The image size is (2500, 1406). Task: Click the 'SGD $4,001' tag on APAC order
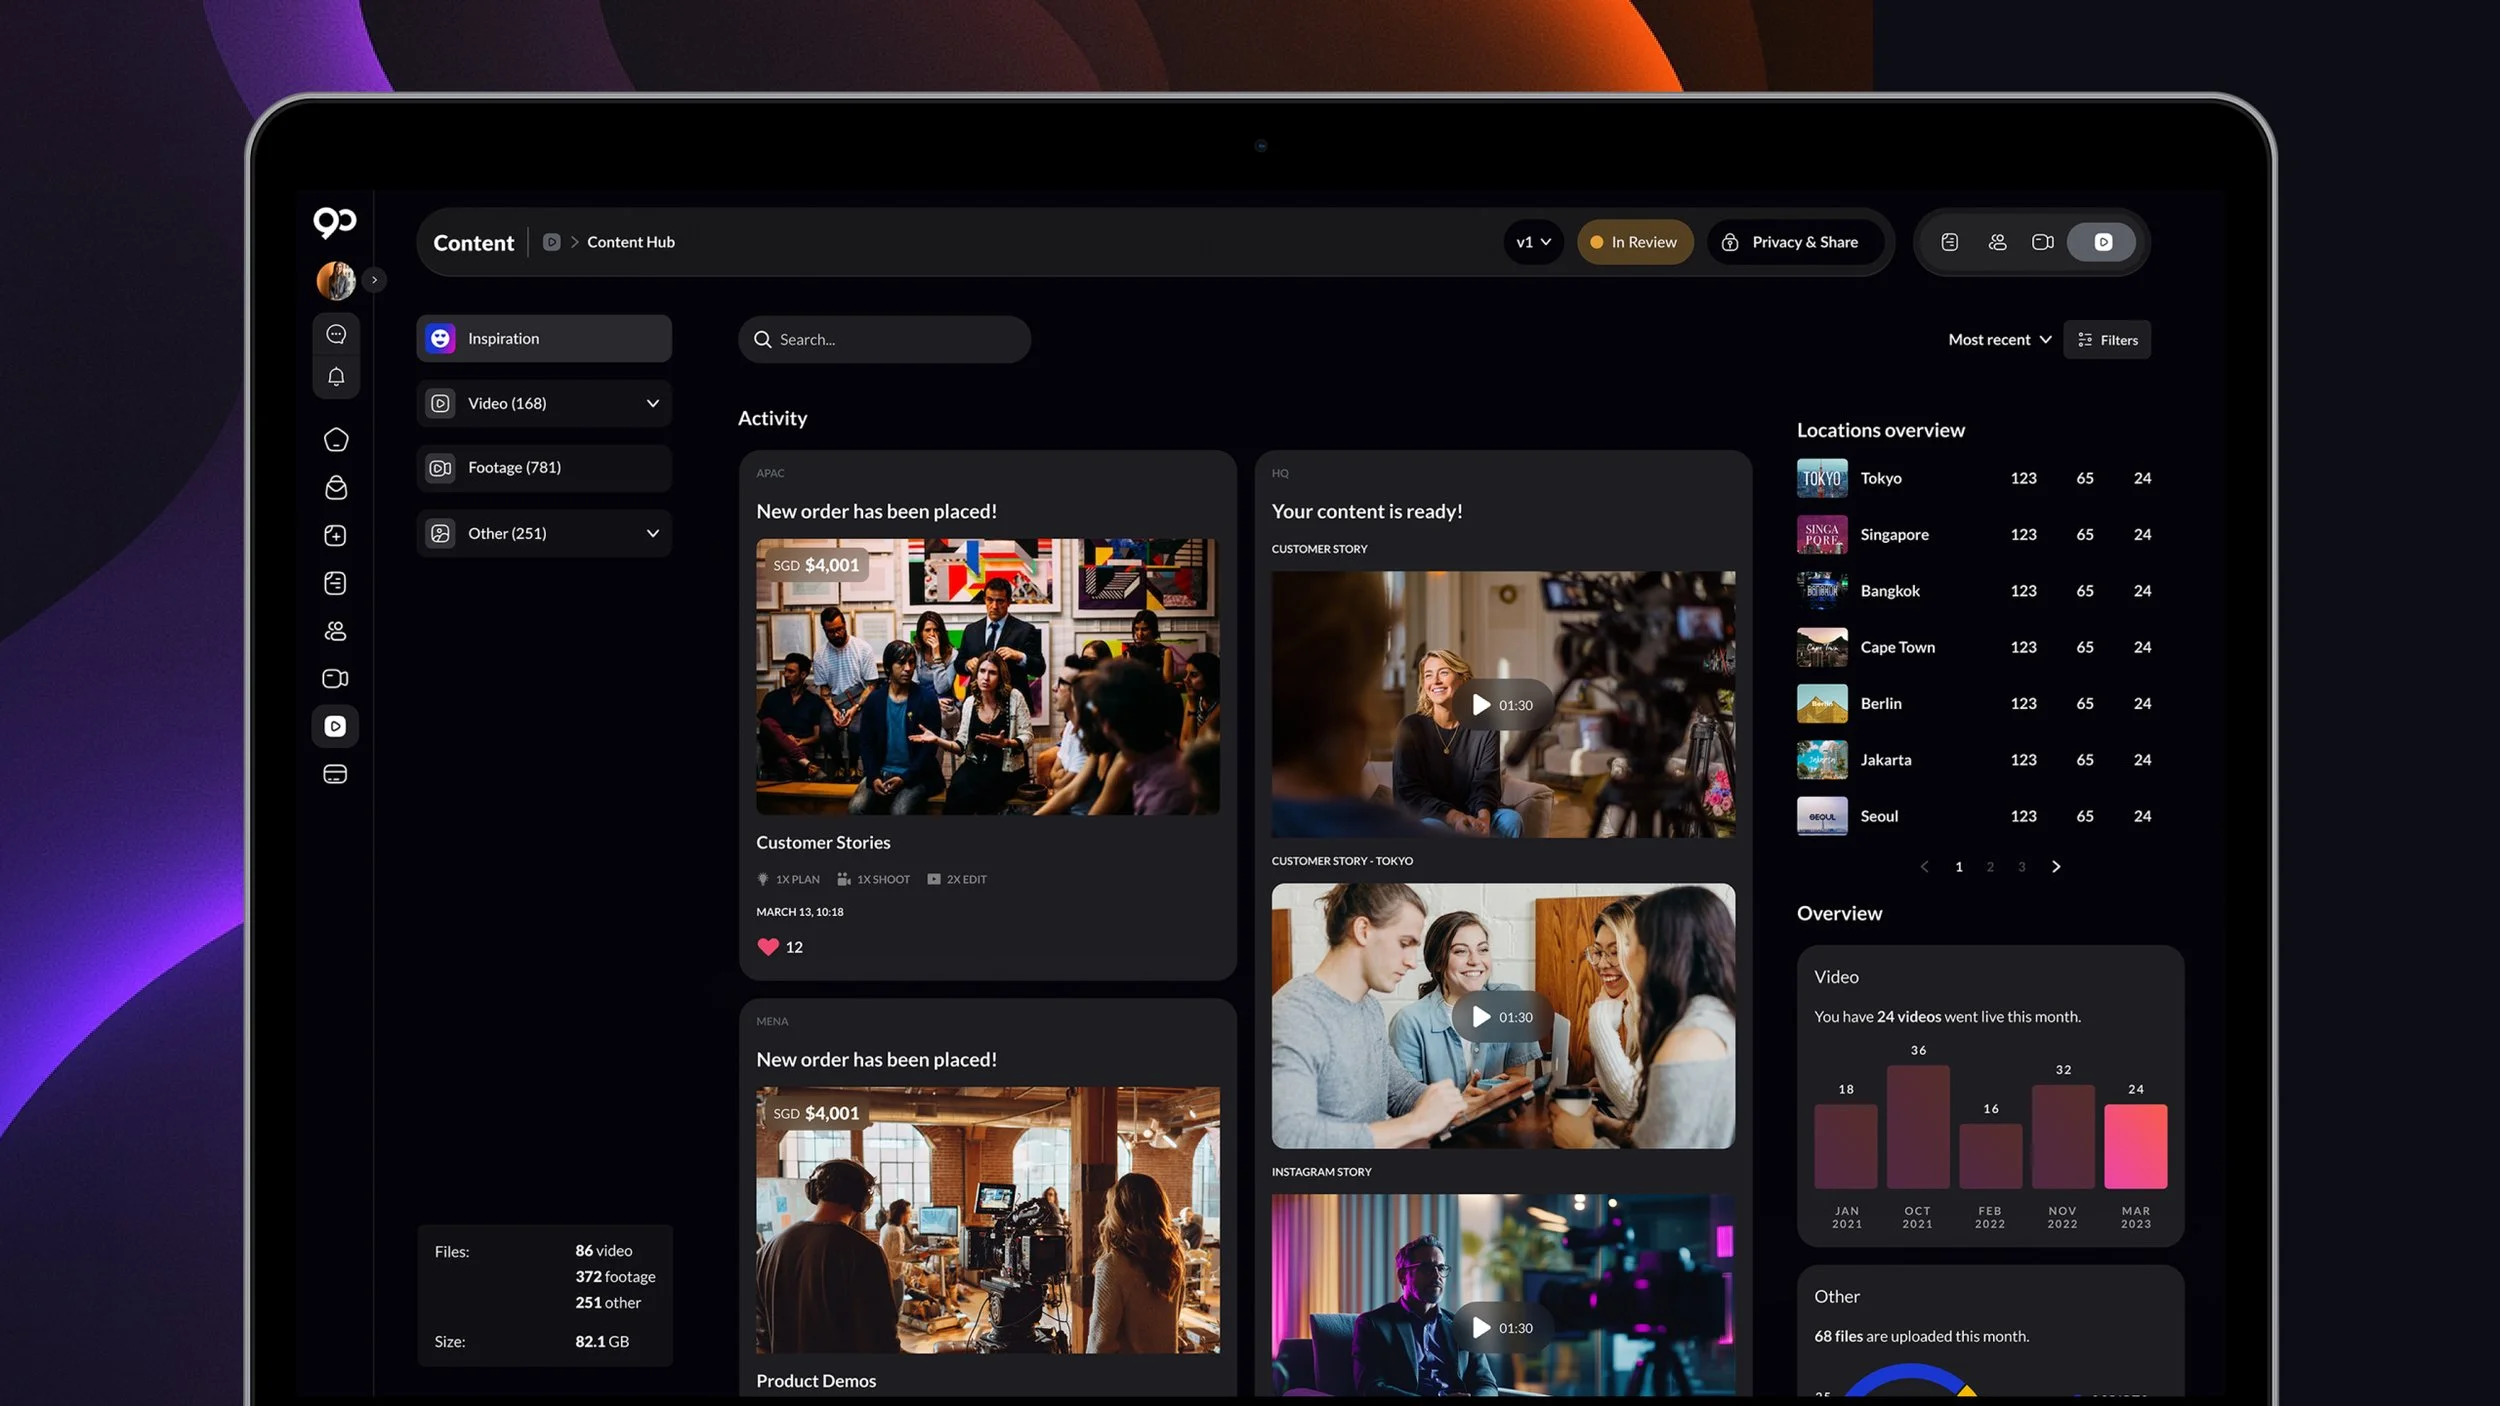(x=816, y=565)
